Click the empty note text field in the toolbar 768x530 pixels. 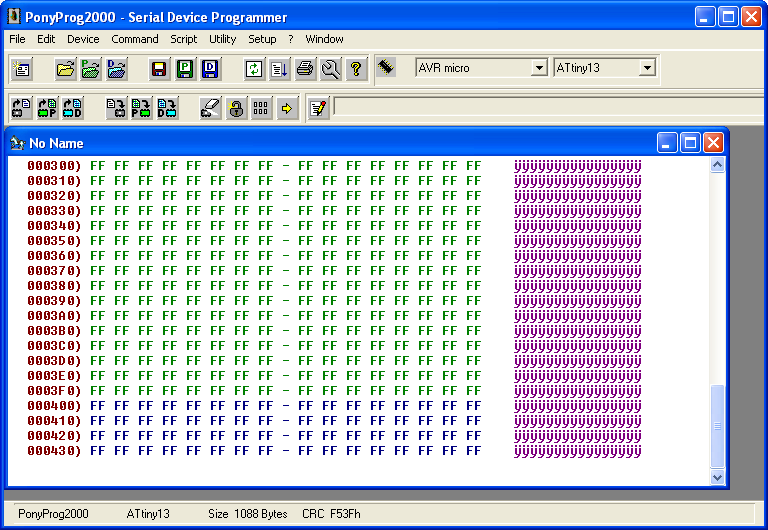coord(551,106)
